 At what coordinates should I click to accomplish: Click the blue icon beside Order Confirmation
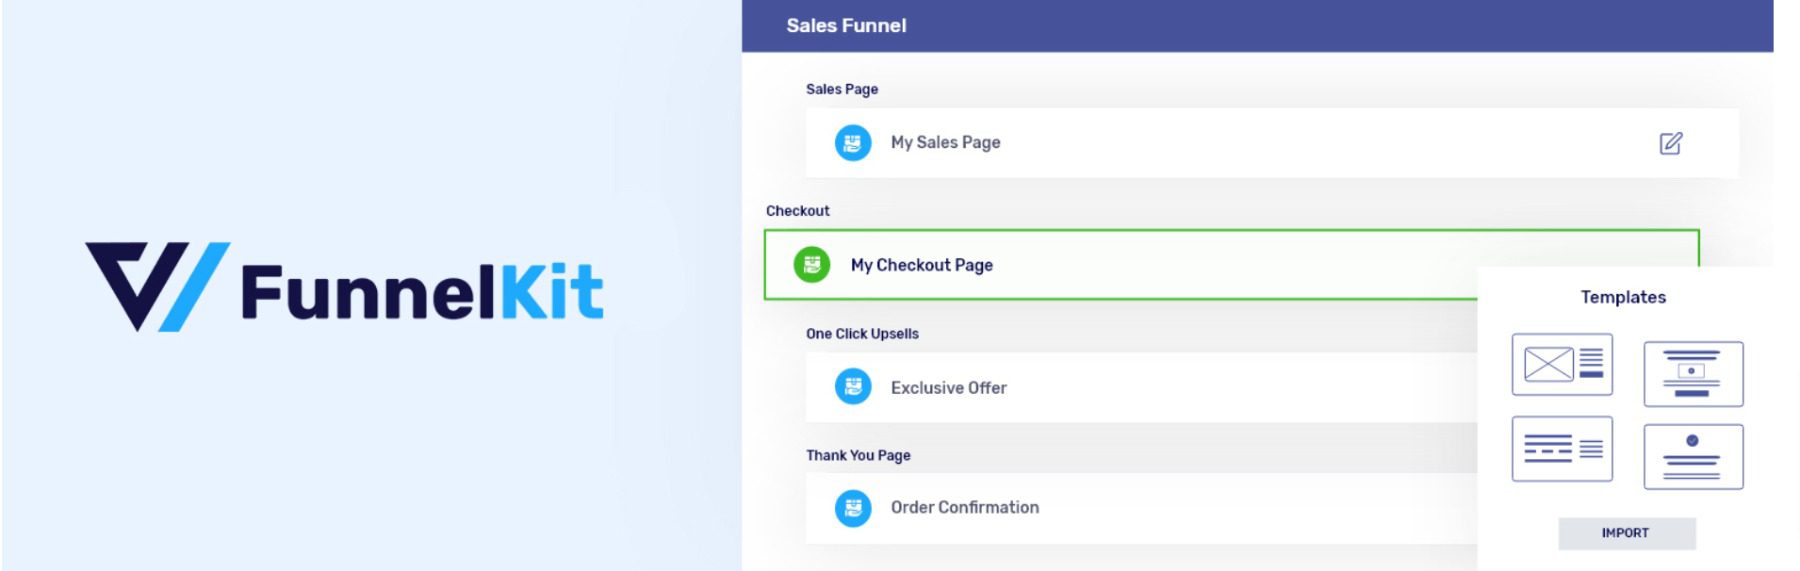point(853,508)
